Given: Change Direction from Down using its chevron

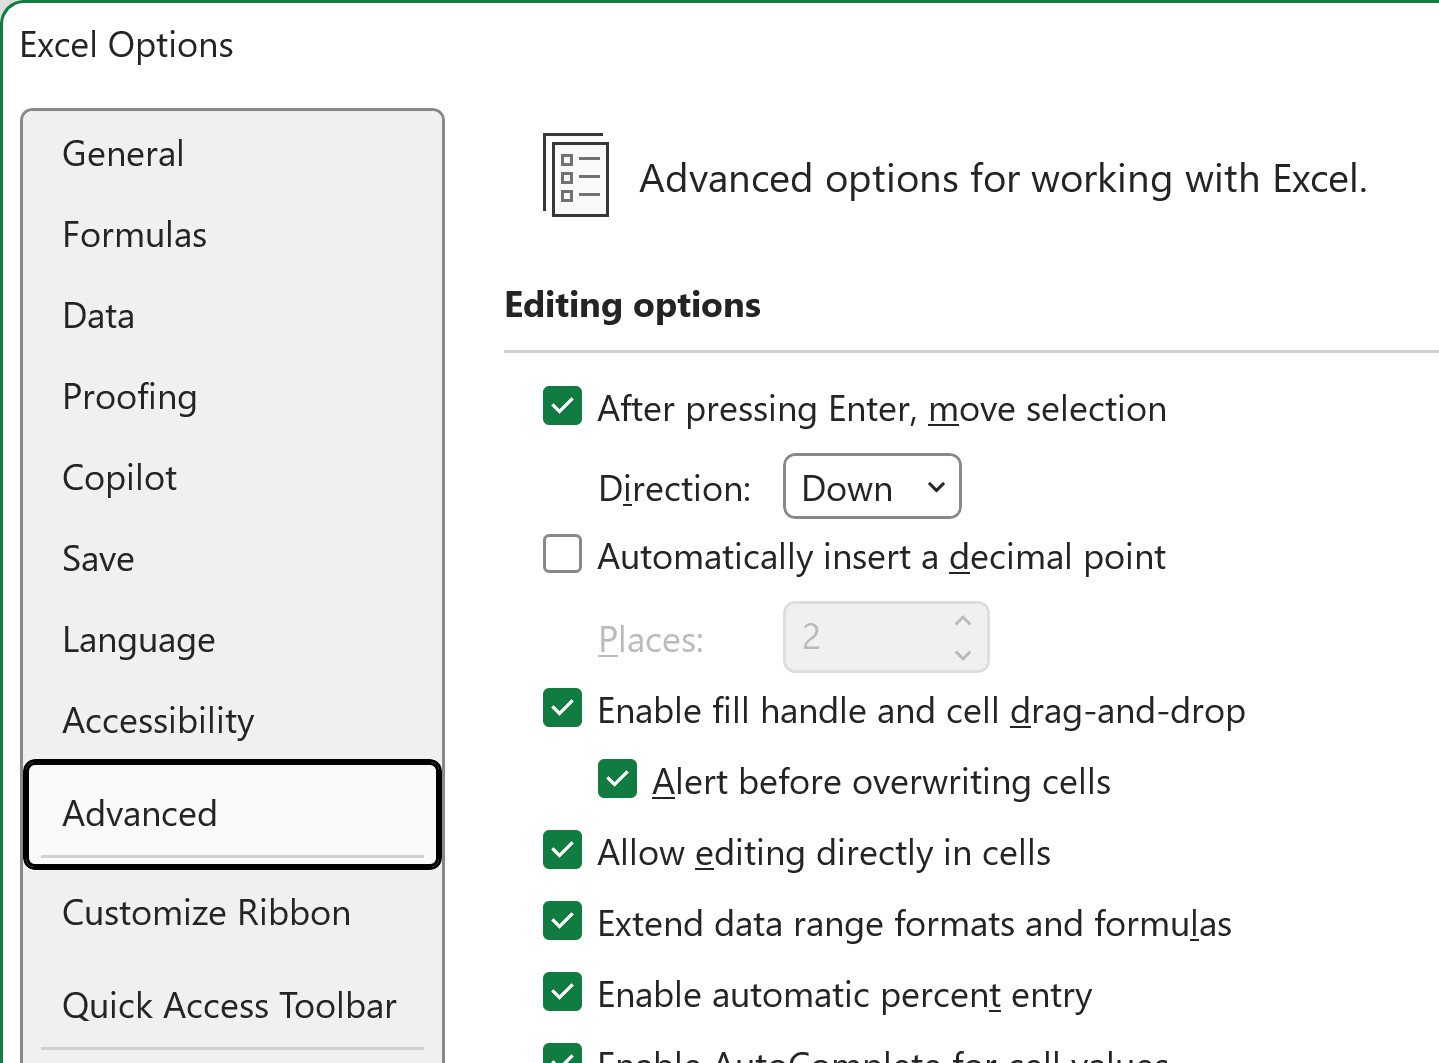Looking at the screenshot, I should (935, 487).
